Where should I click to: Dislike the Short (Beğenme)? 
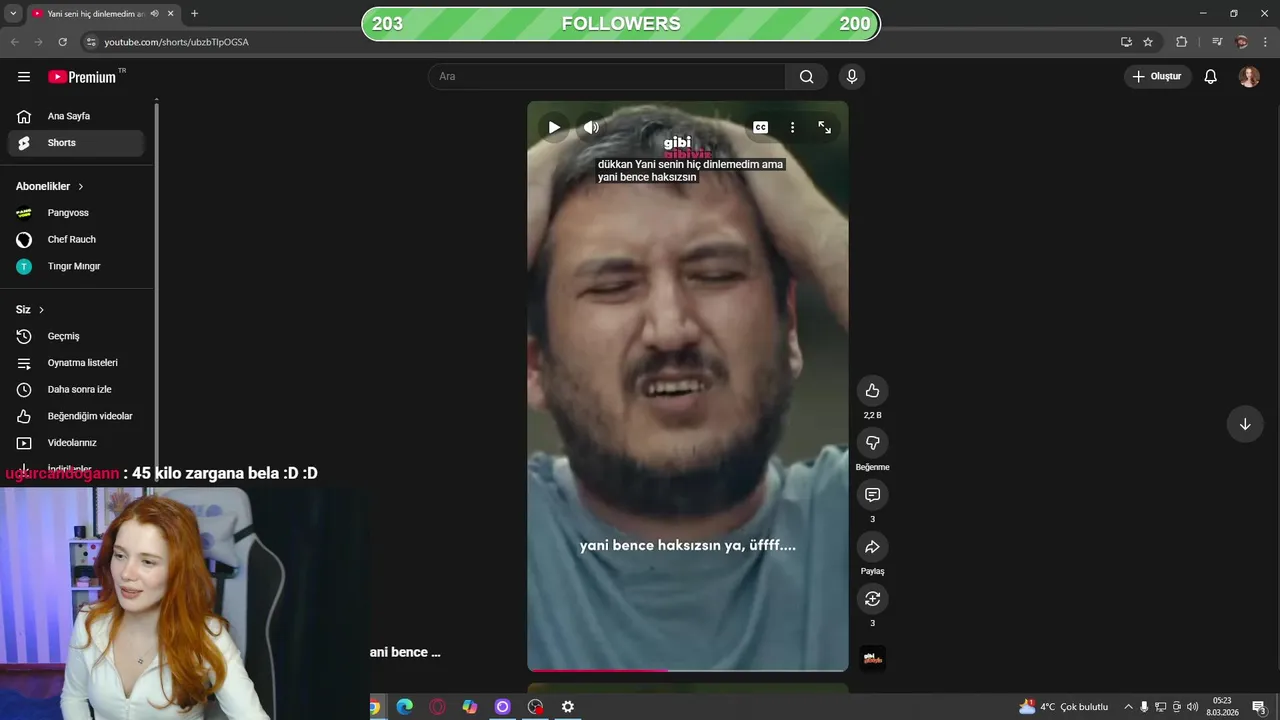coord(872,443)
